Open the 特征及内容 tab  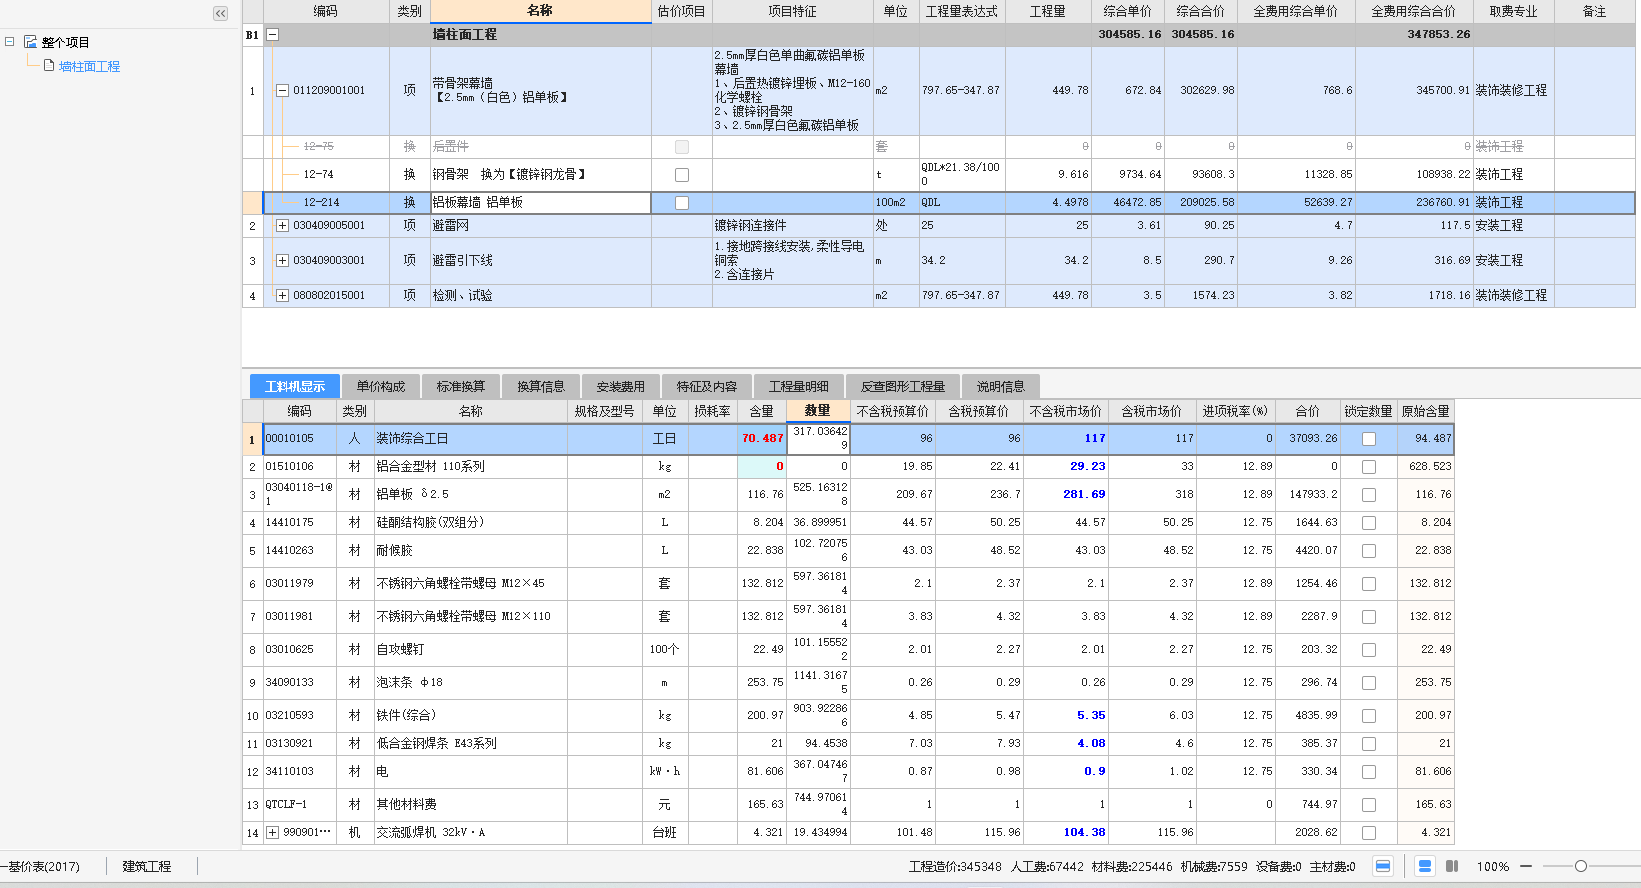tap(707, 386)
